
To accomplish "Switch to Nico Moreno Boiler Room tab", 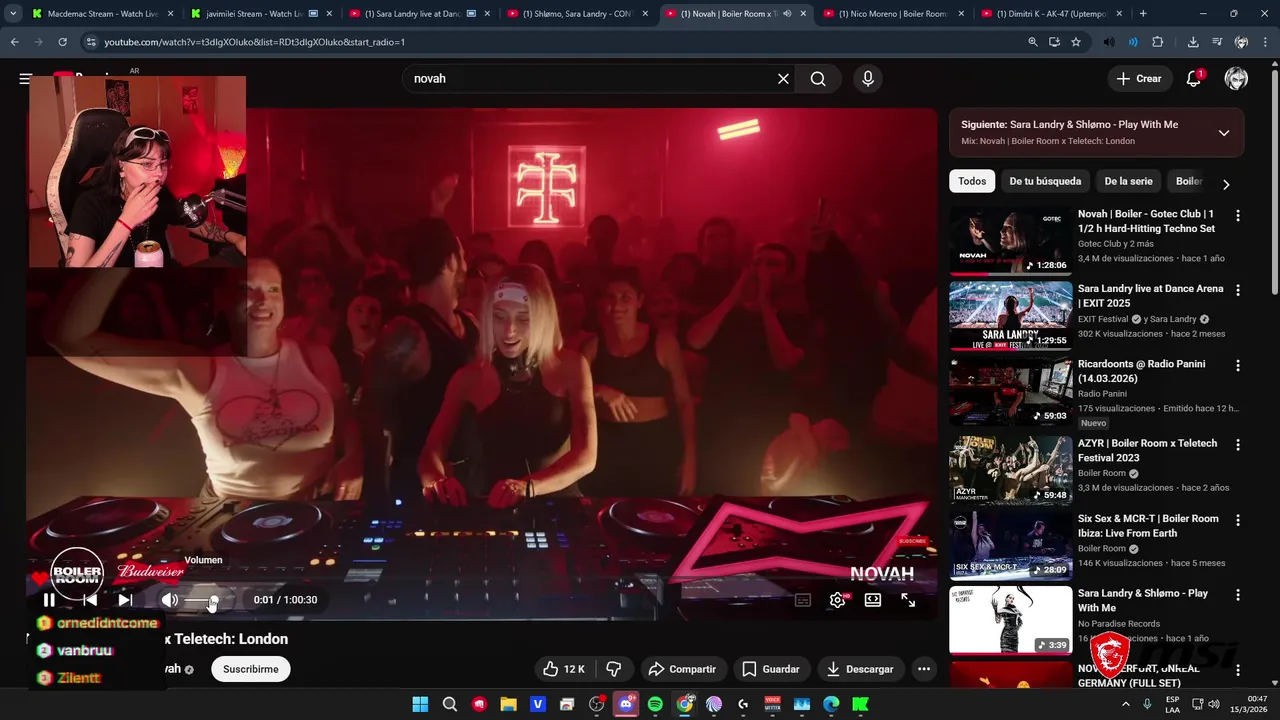I will pos(893,14).
